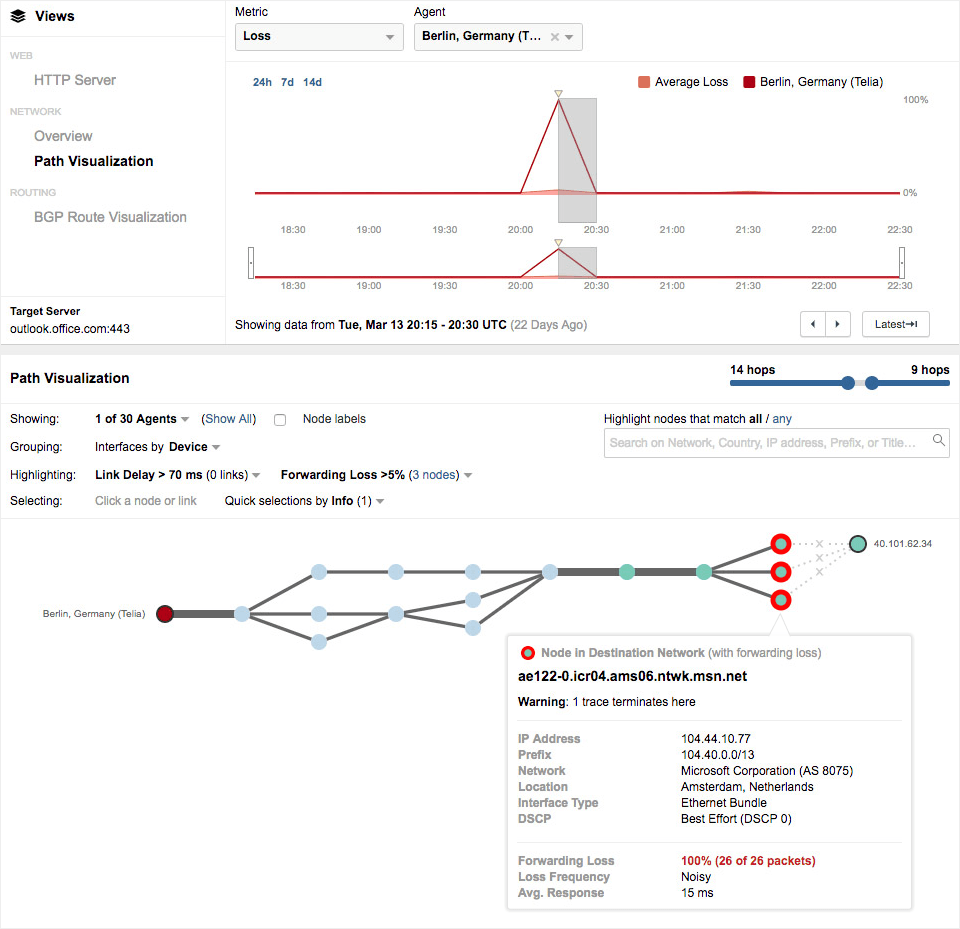Click the Latest button
Viewport: 960px width, 929px height.
click(895, 325)
